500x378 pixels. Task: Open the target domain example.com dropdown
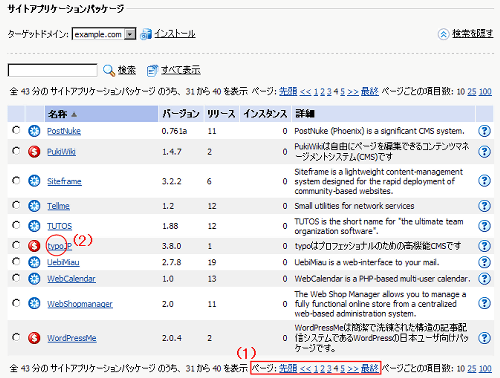[x=104, y=34]
